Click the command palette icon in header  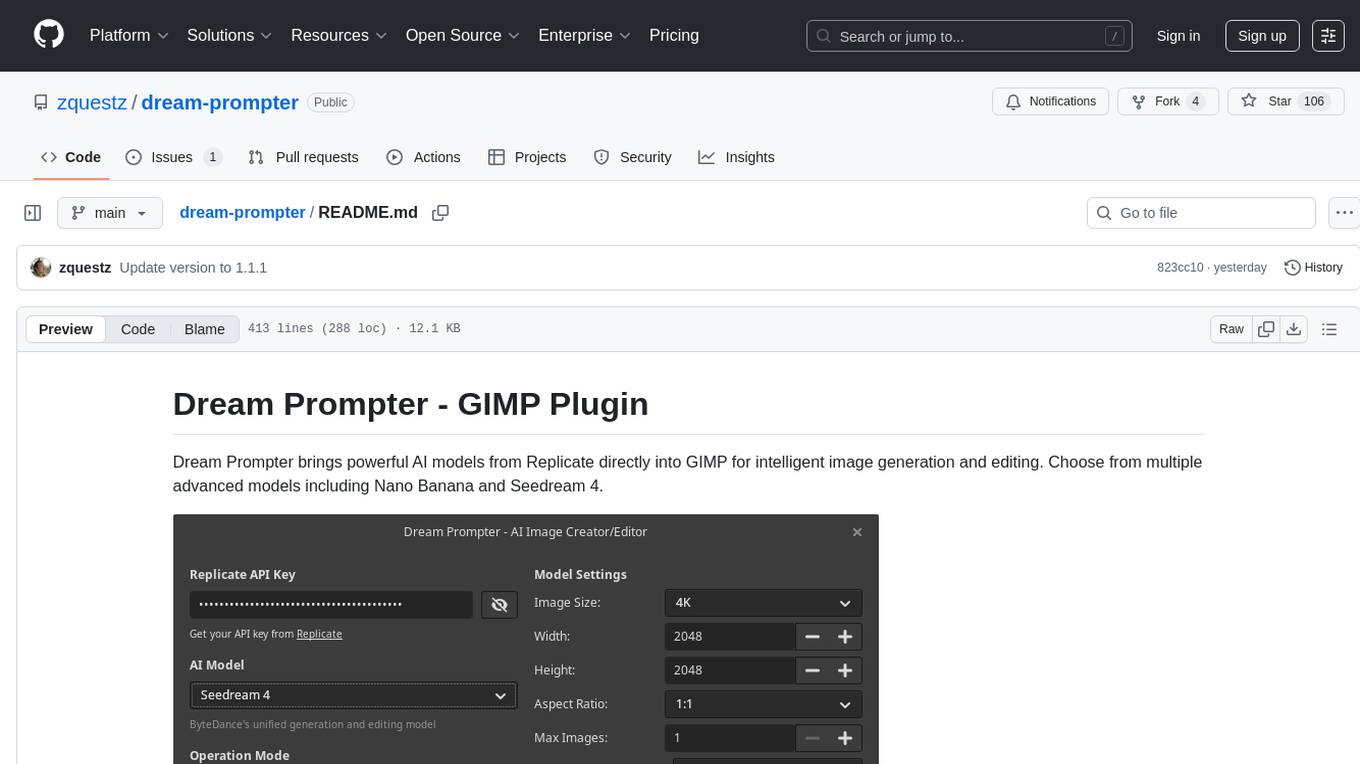point(1328,36)
